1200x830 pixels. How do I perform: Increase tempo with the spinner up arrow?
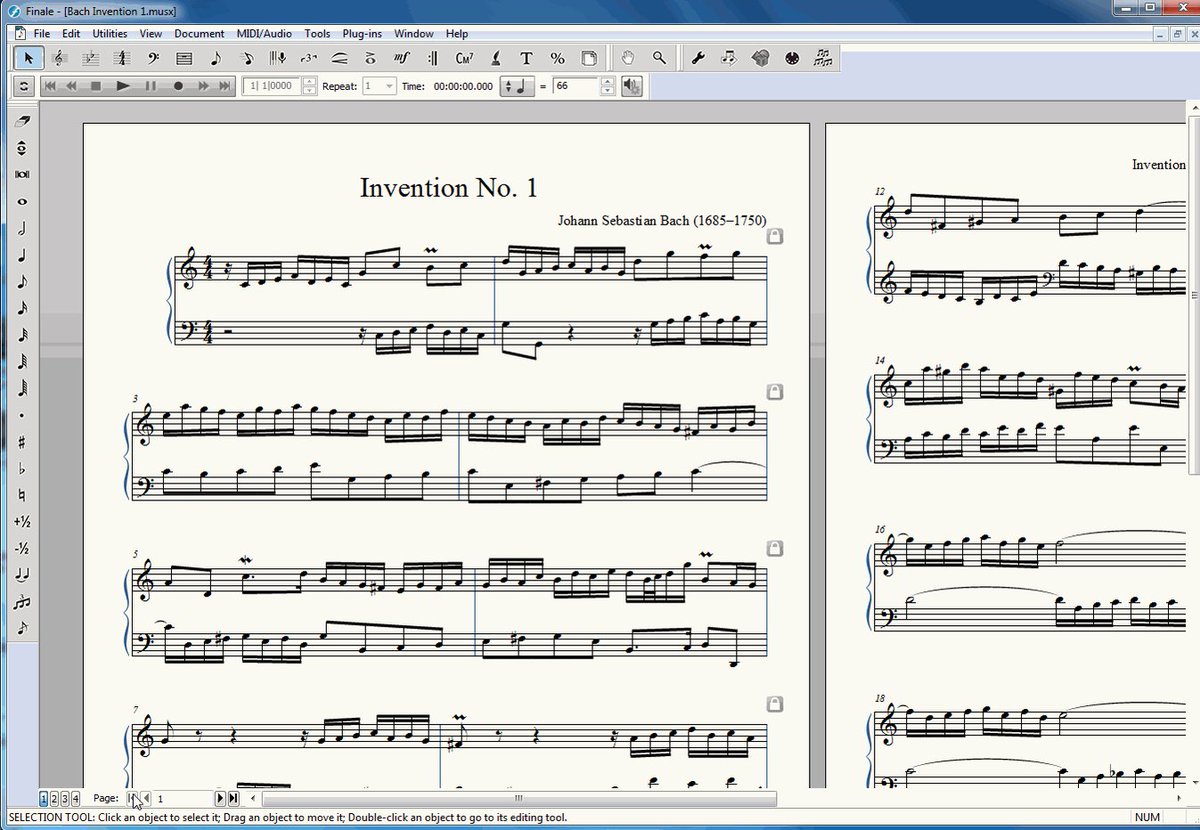(607, 82)
